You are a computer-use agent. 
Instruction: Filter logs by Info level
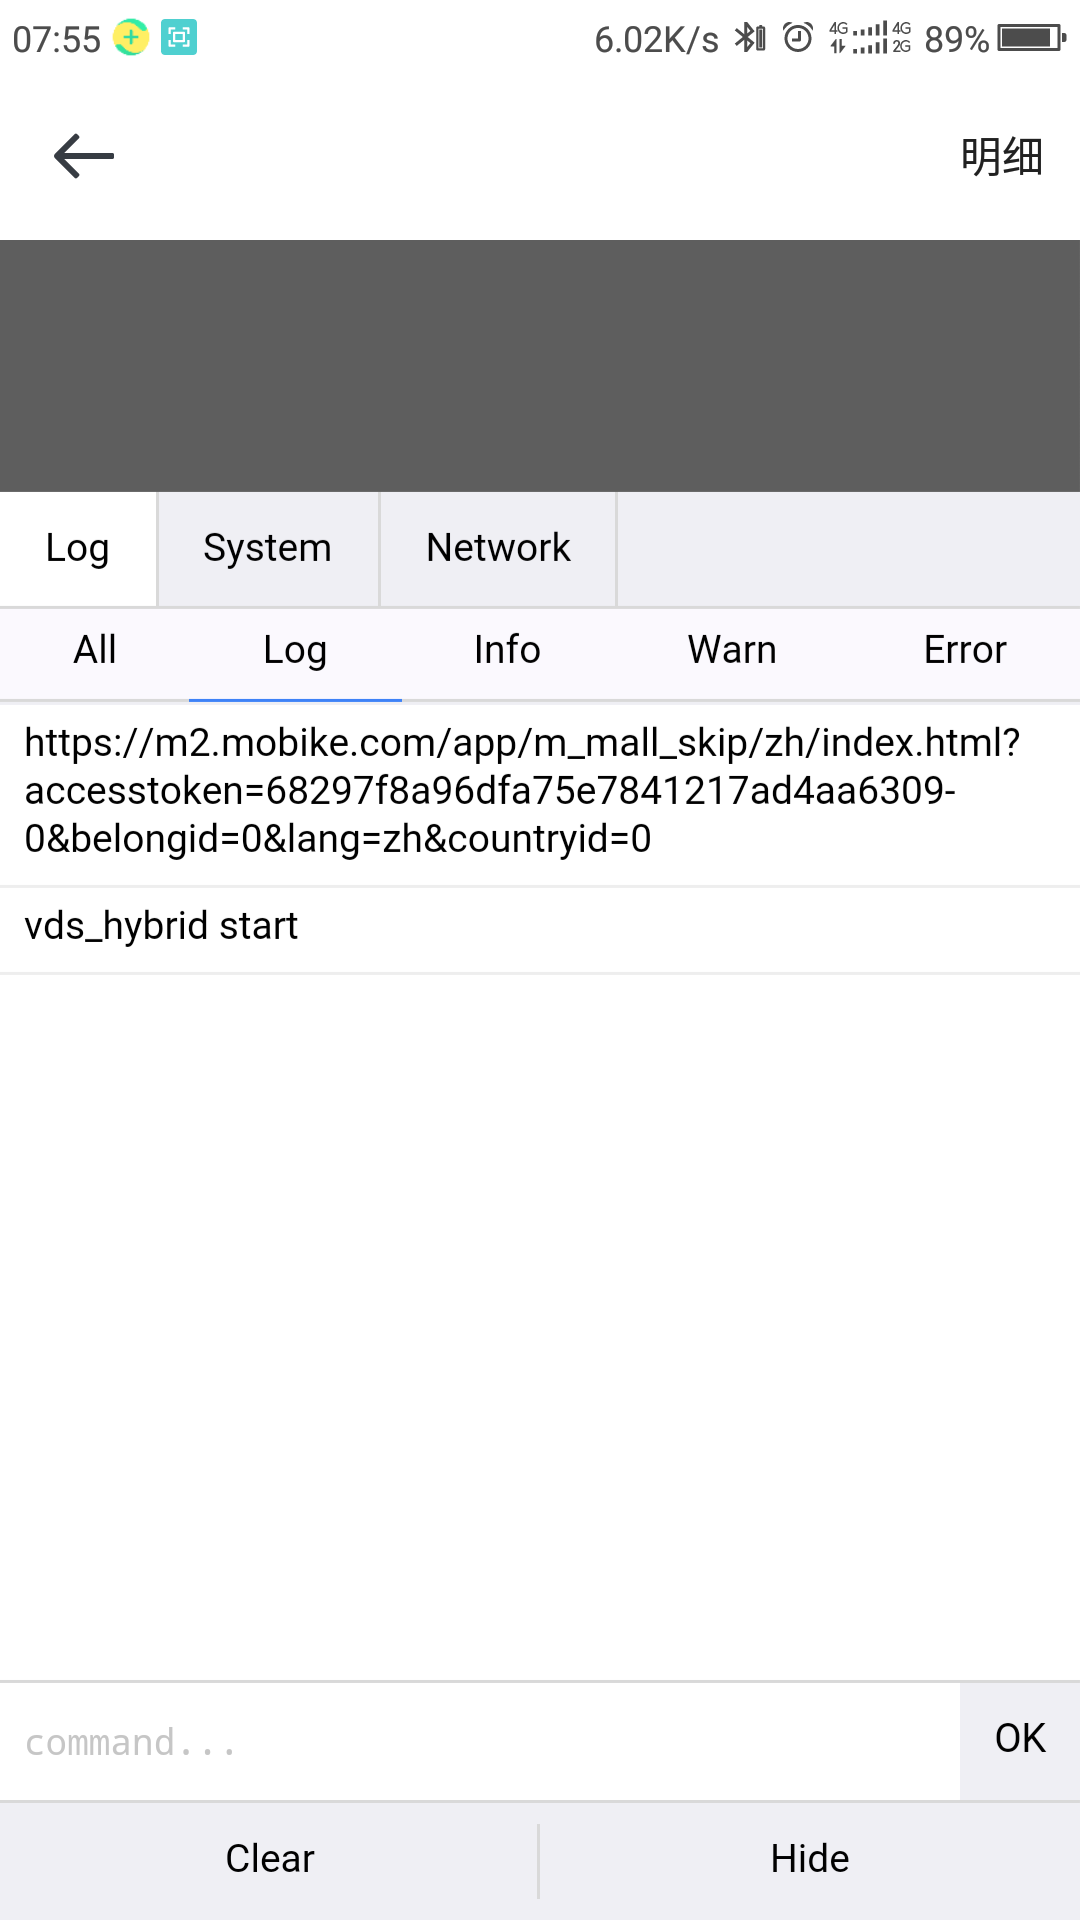(507, 650)
